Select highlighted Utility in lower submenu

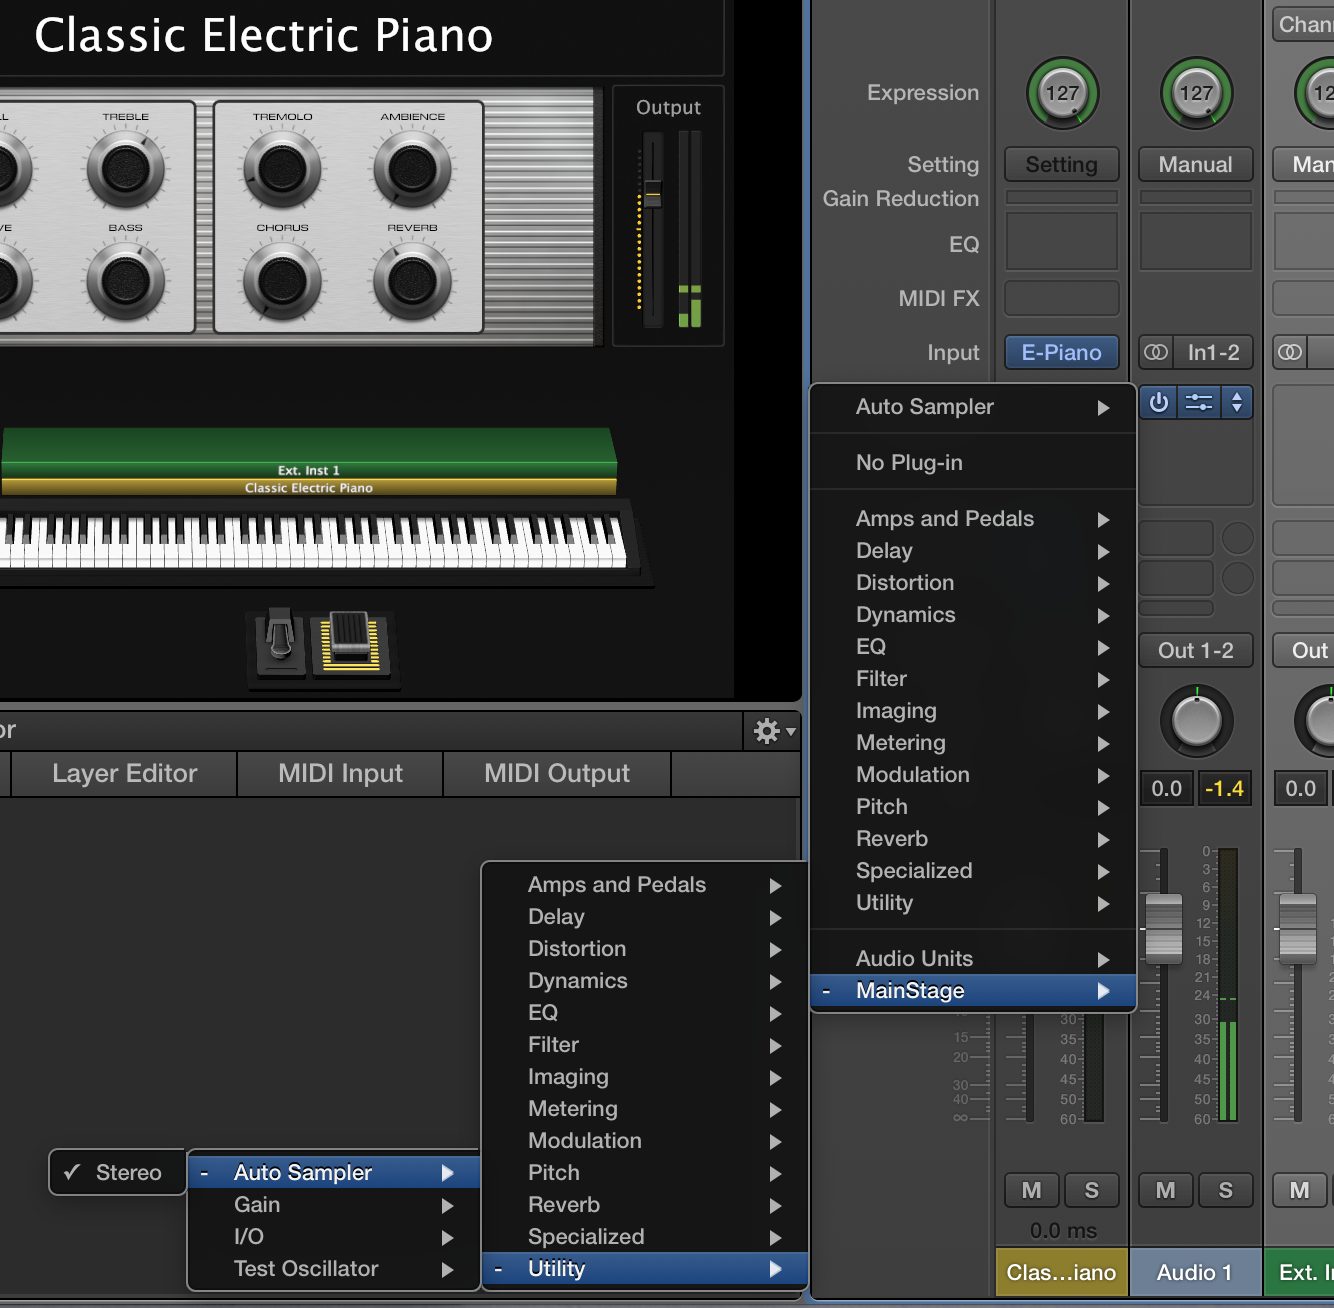pos(645,1269)
